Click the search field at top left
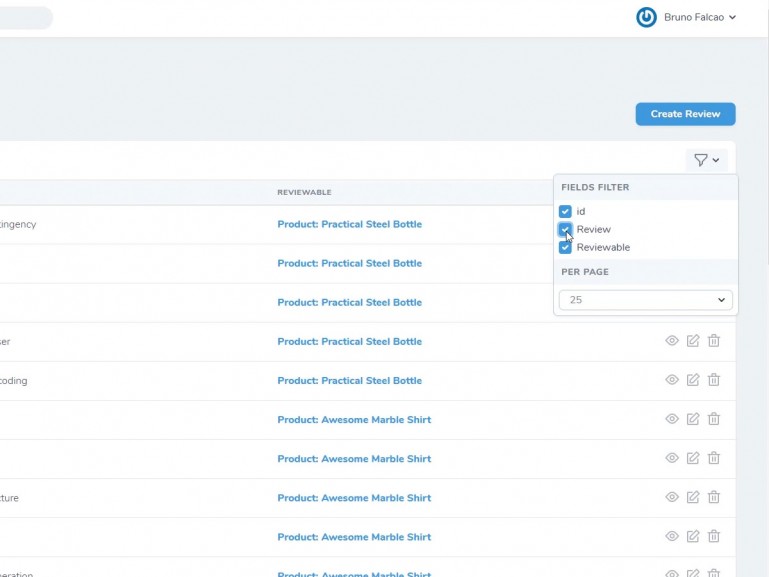 coord(25,18)
